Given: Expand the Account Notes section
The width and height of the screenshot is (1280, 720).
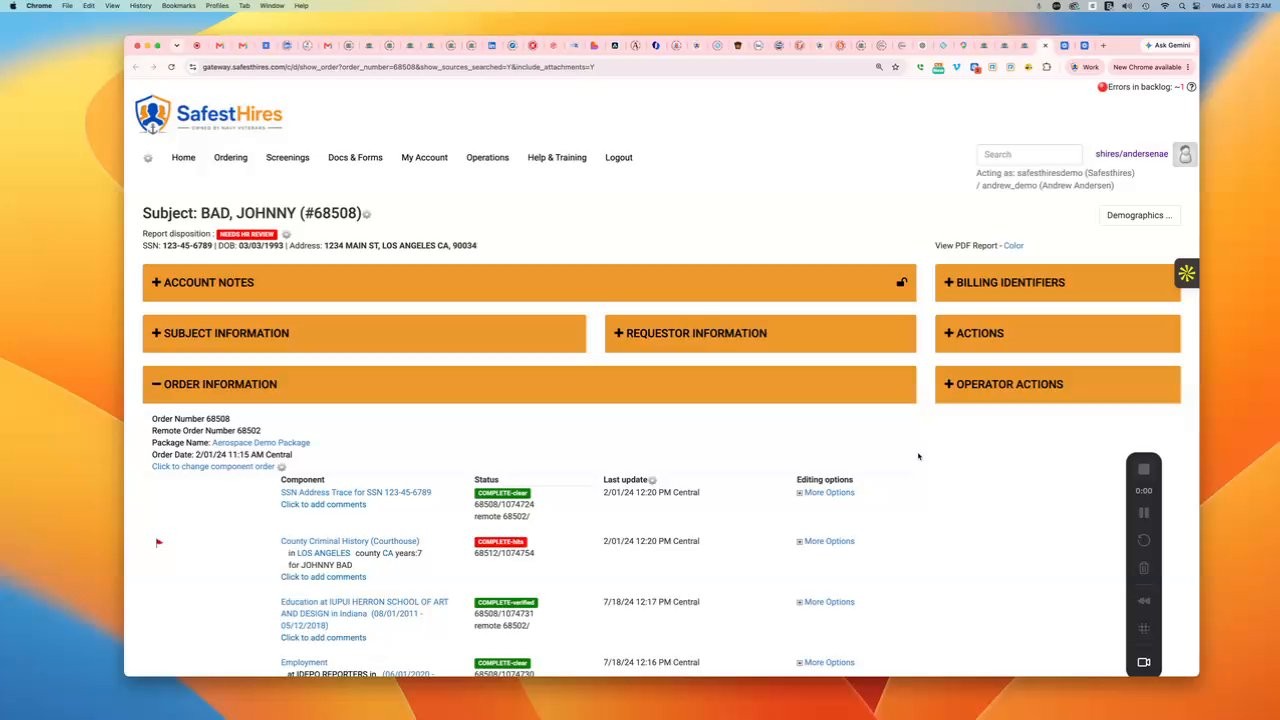Looking at the screenshot, I should point(529,283).
